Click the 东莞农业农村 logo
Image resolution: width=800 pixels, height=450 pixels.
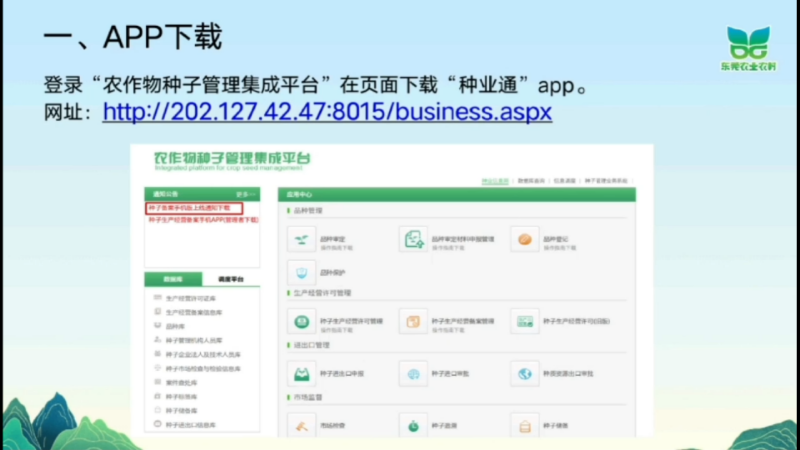(x=748, y=48)
